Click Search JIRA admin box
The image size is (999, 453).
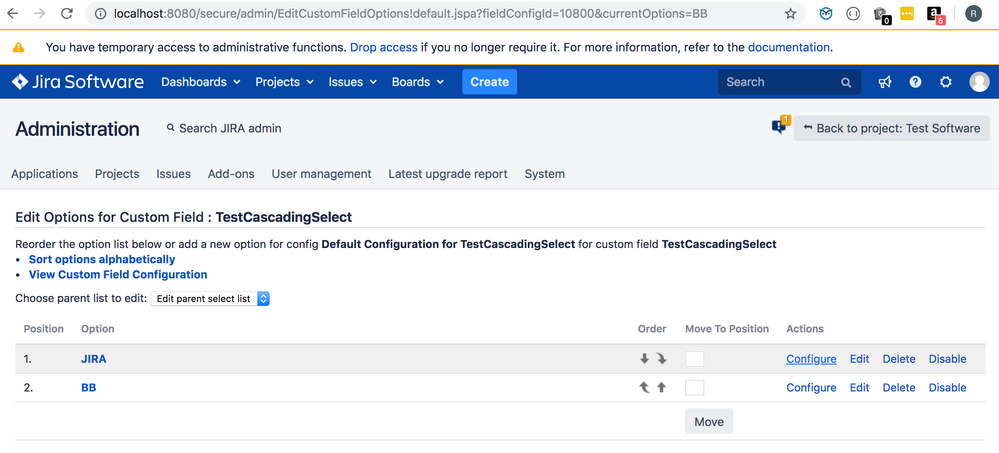click(224, 128)
